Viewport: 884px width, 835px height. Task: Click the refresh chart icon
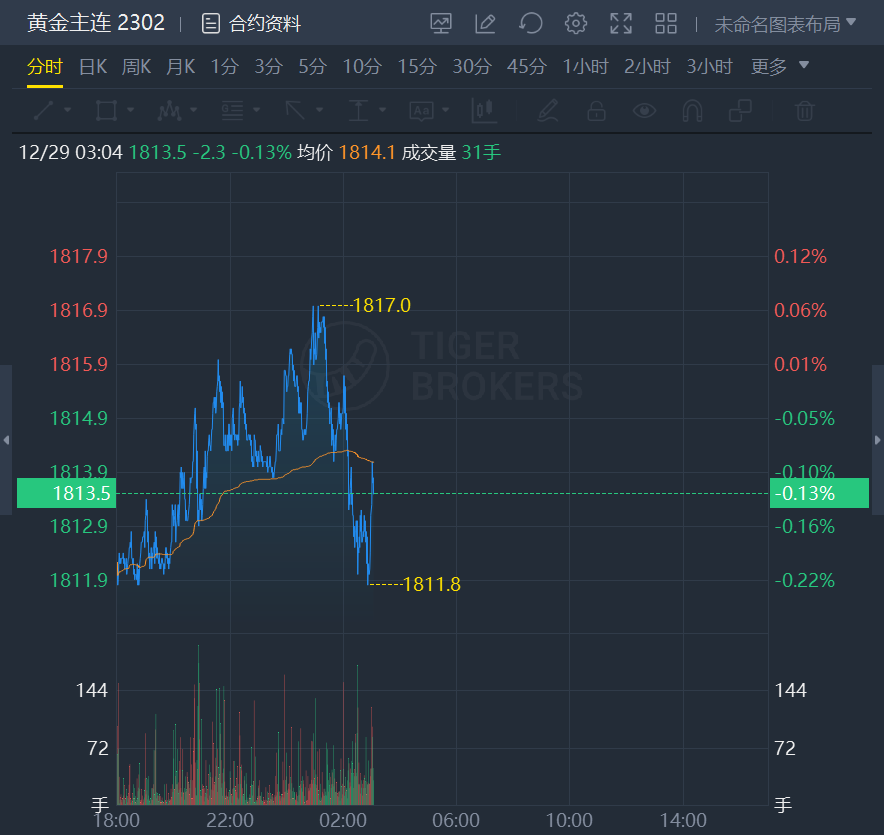click(x=531, y=23)
